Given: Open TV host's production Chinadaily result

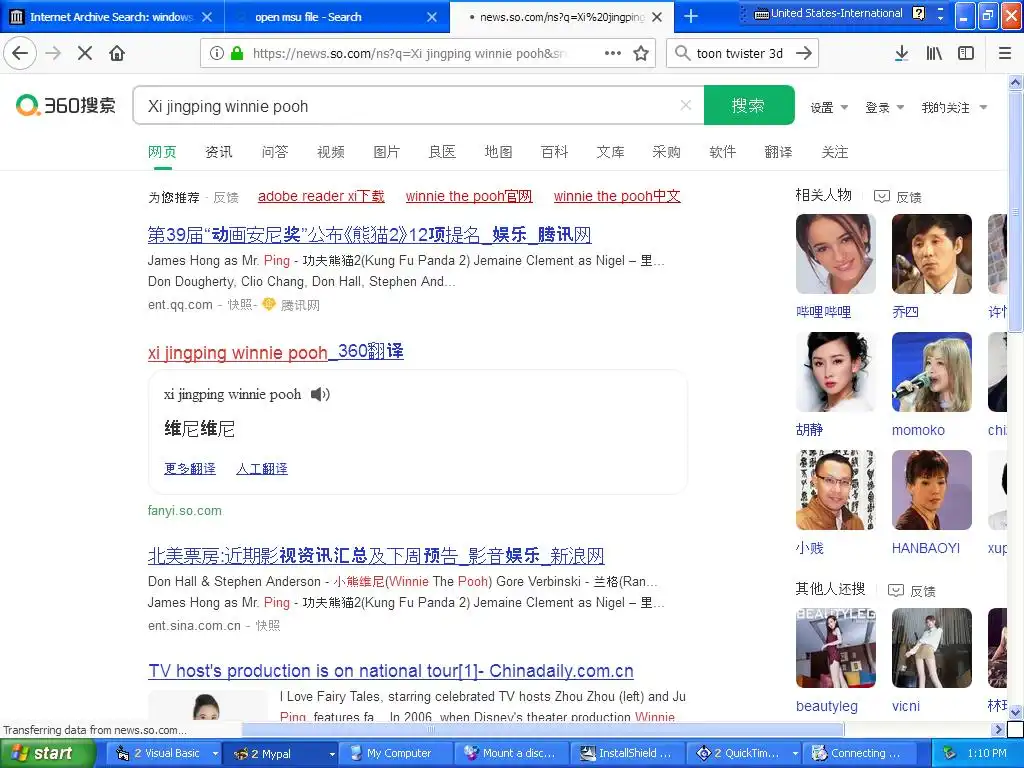Looking at the screenshot, I should coord(391,671).
